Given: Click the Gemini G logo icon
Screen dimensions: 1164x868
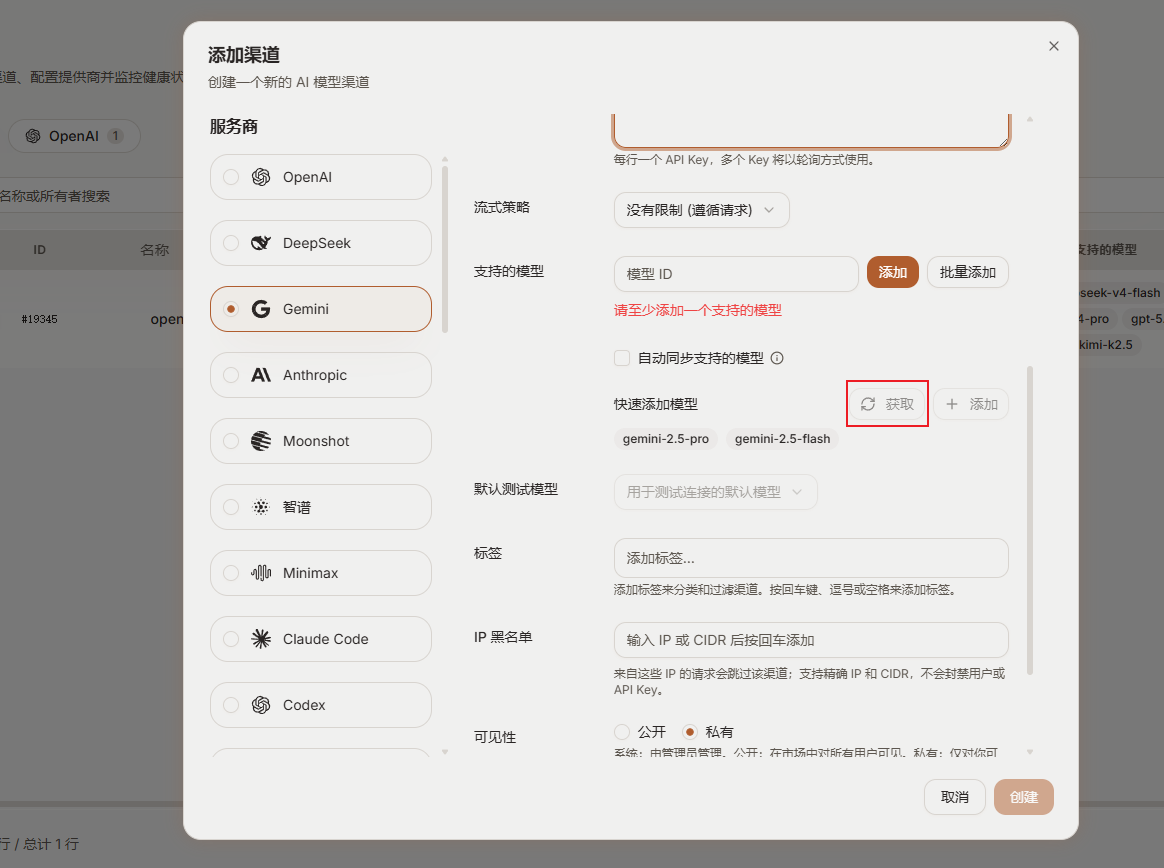Looking at the screenshot, I should 261,309.
